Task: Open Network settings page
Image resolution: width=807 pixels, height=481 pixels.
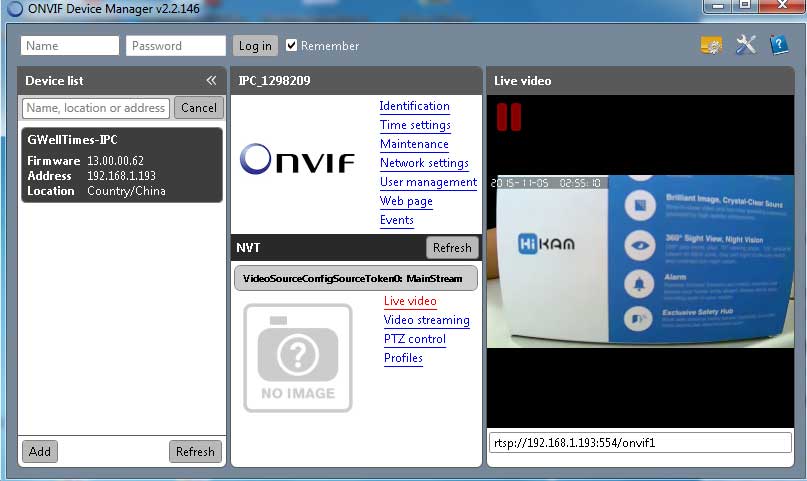Action: click(x=424, y=163)
